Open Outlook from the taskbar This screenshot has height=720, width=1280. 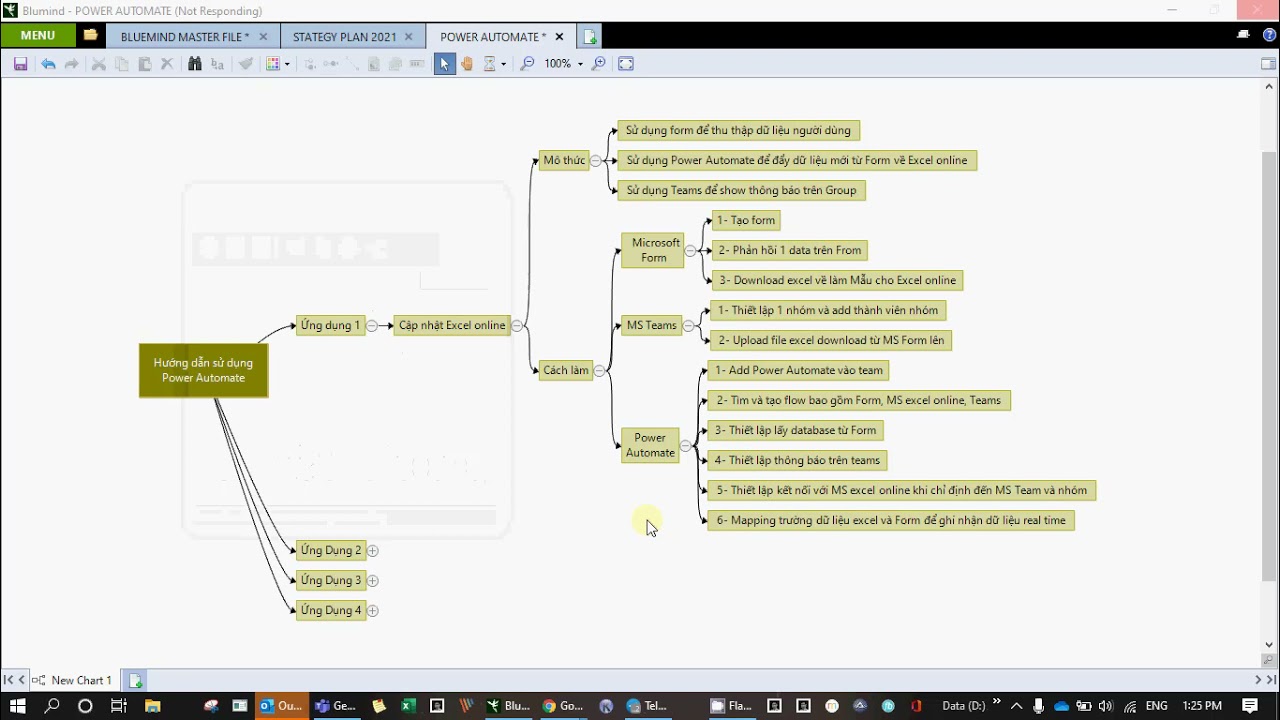pyautogui.click(x=281, y=706)
